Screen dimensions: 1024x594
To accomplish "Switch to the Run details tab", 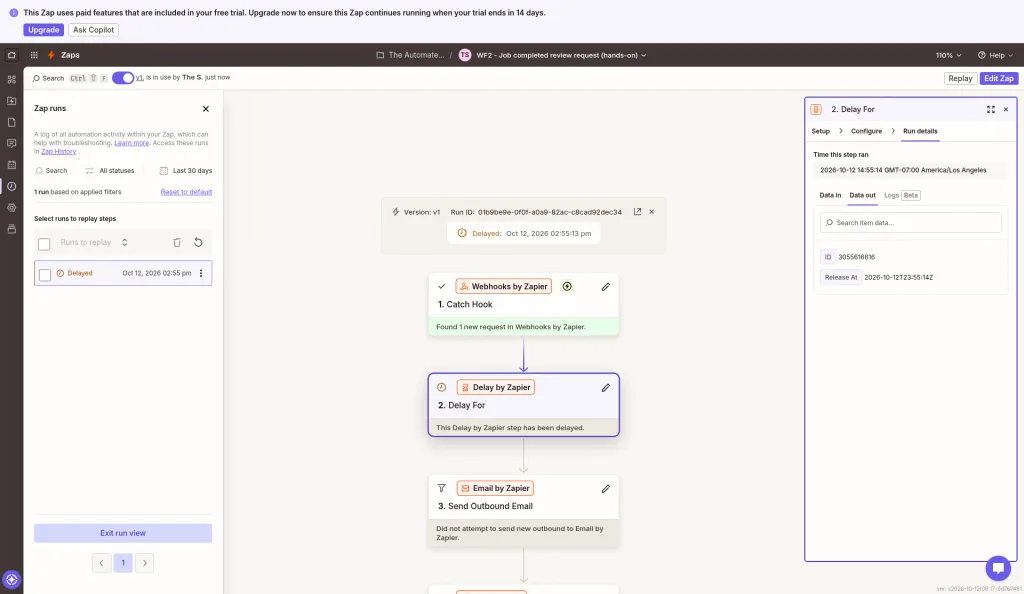I will pyautogui.click(x=920, y=131).
